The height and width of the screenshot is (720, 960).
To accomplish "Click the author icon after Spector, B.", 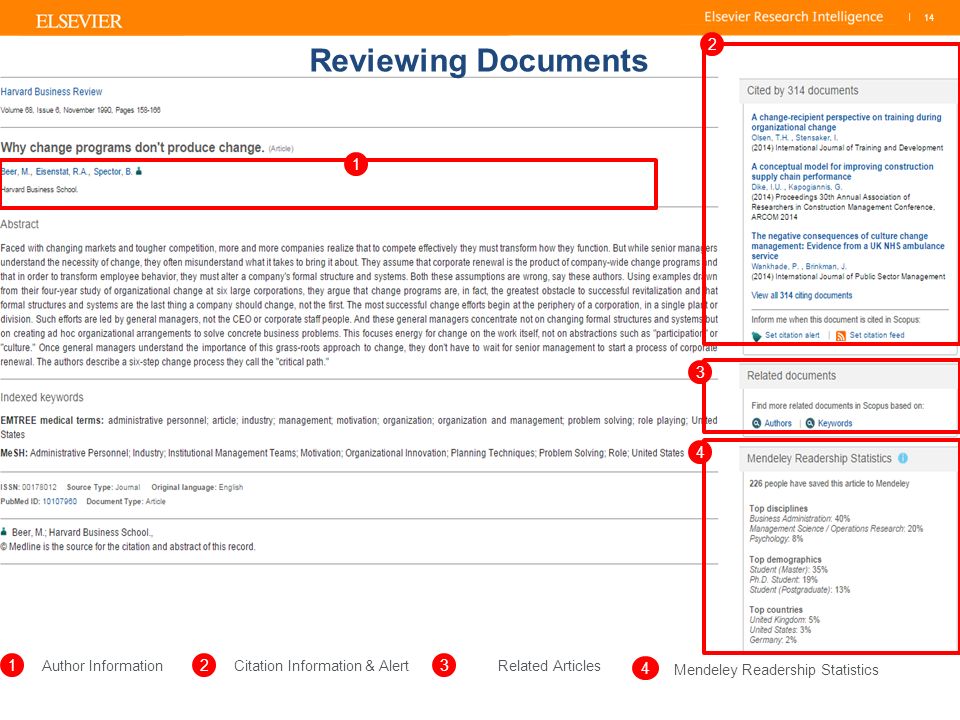I will click(x=139, y=171).
